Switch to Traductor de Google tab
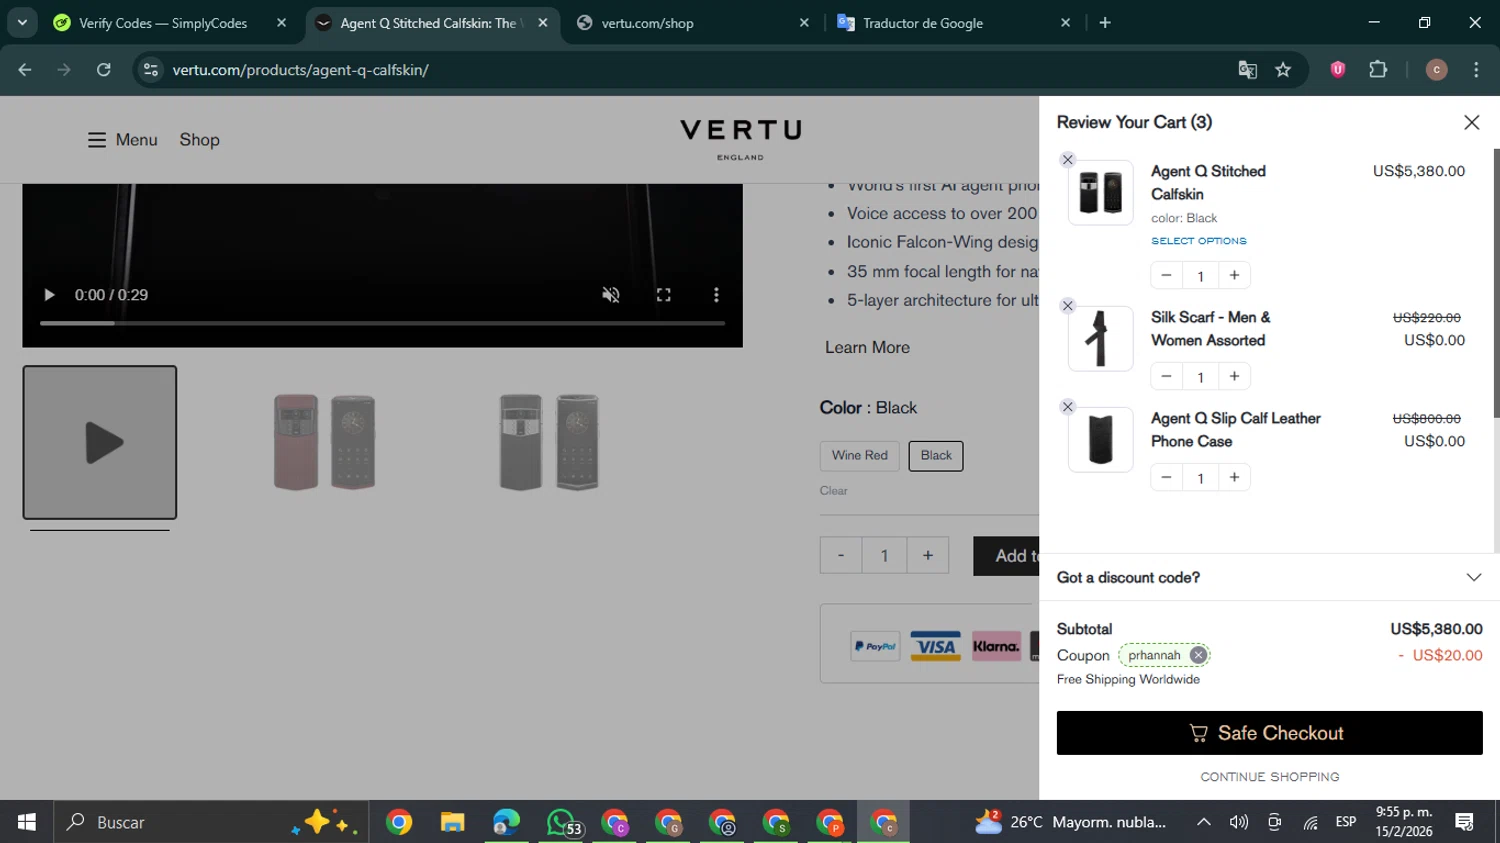Screen dimensions: 1500x843 [x=954, y=22]
